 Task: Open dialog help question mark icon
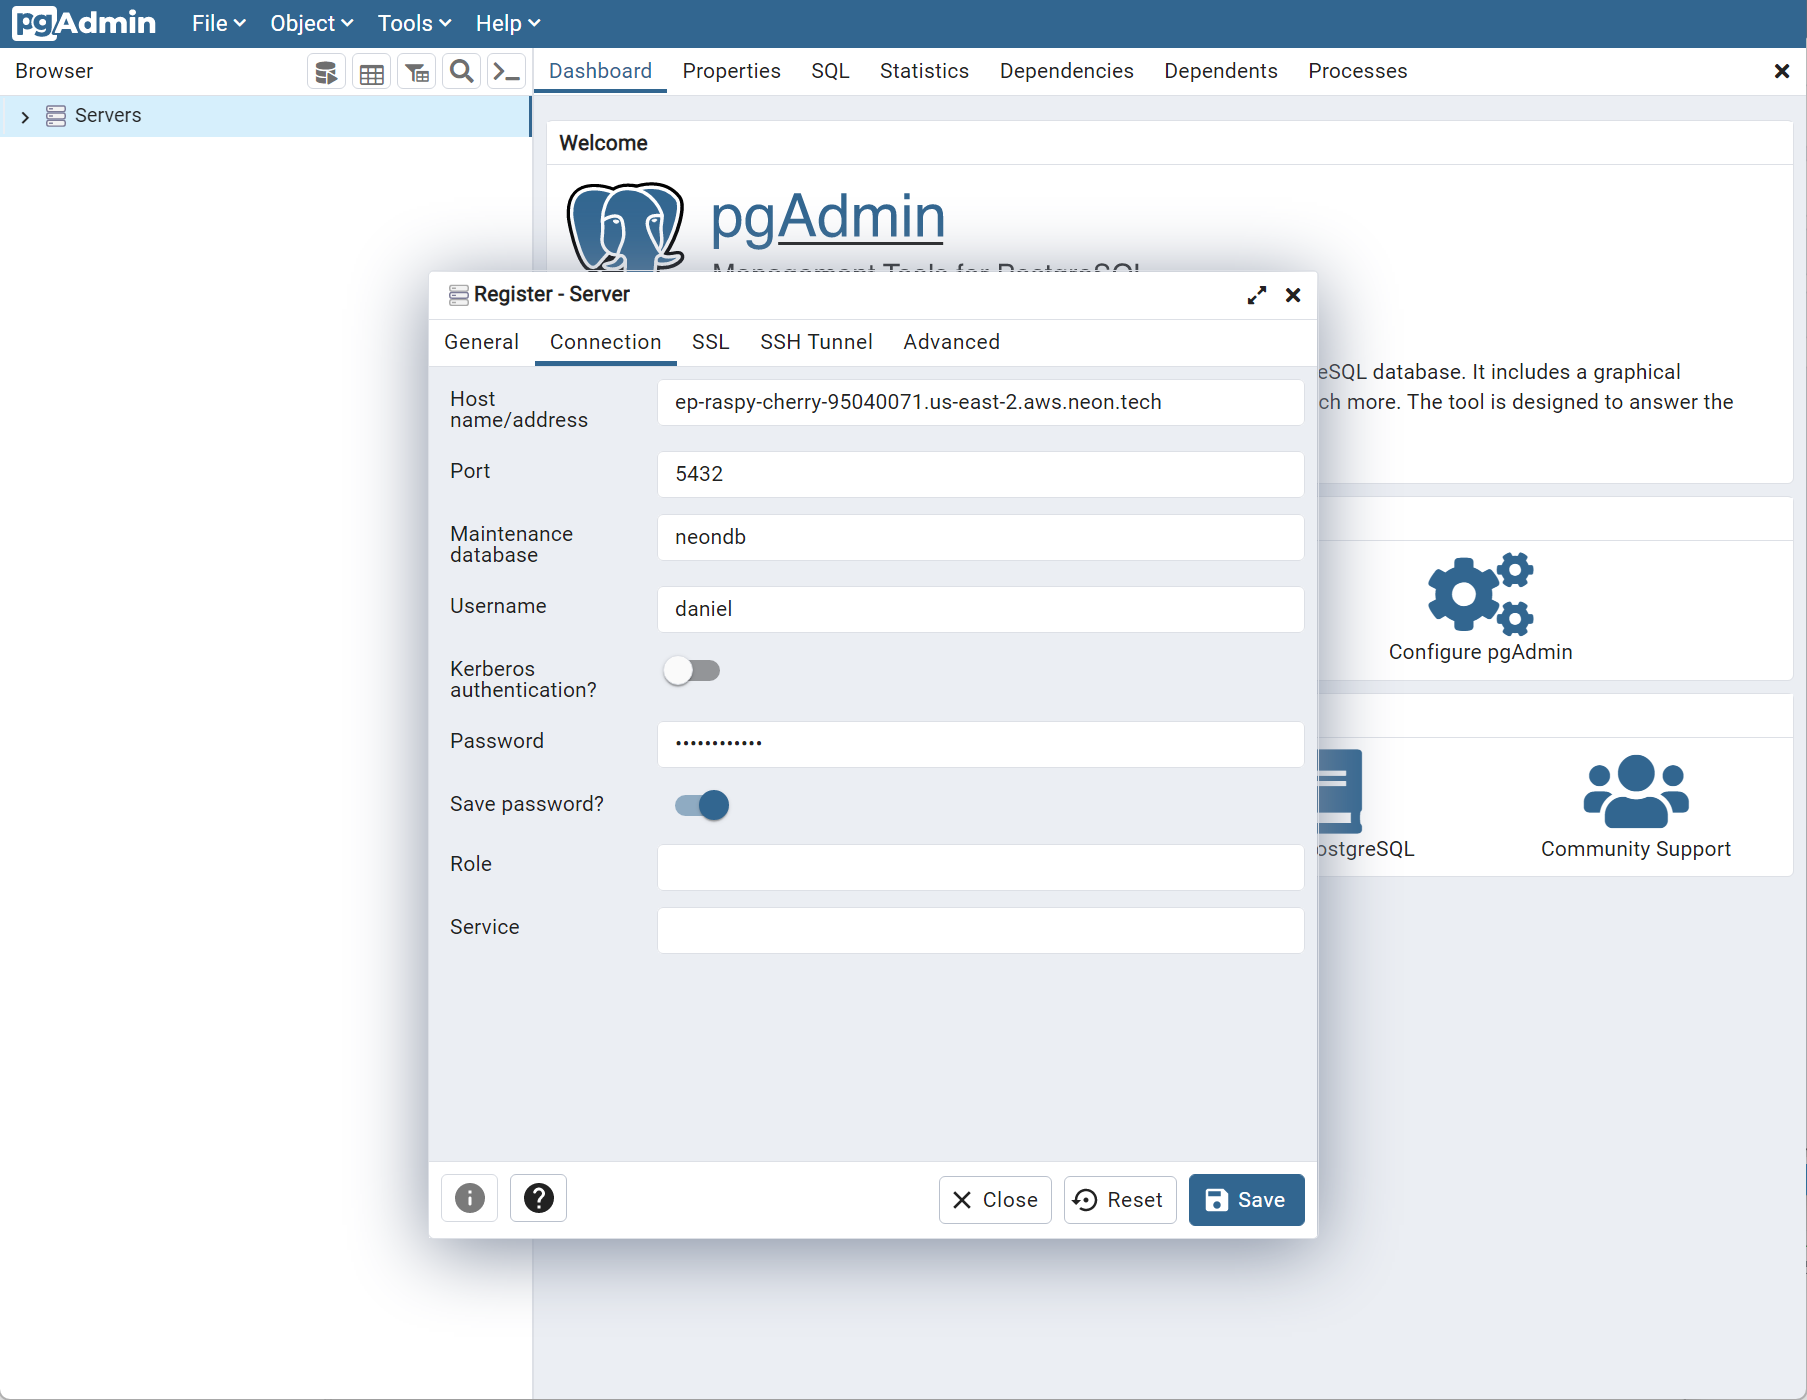[x=539, y=1198]
